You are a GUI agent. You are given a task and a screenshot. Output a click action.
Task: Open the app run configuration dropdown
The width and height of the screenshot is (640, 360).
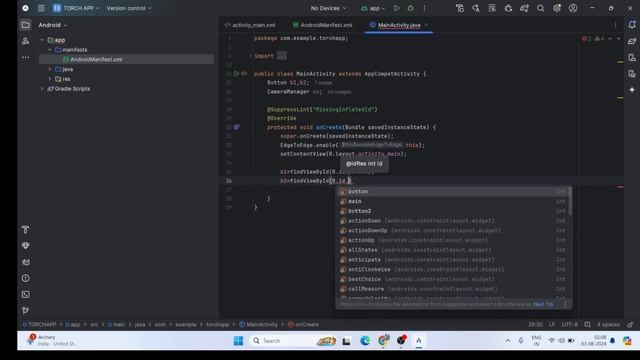click(373, 8)
